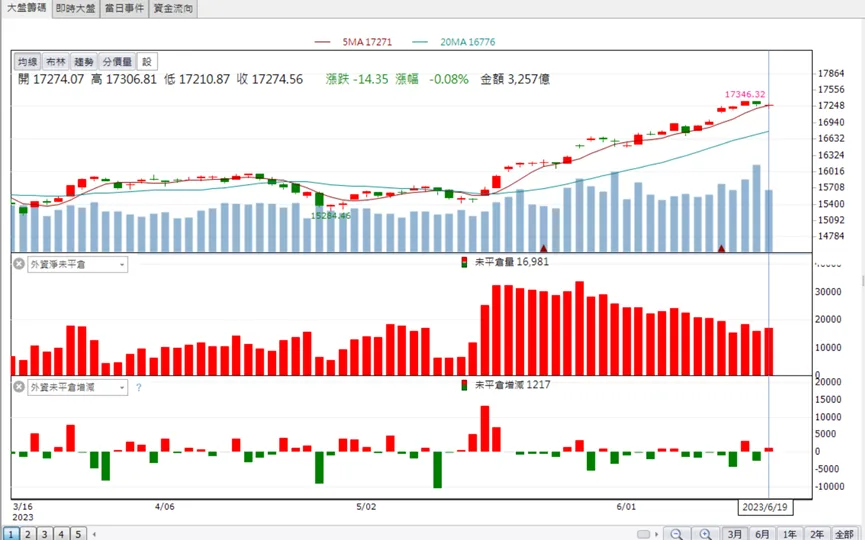This screenshot has height=540, width=865.
Task: Click the 2023/6/19 date label
Action: coord(765,507)
